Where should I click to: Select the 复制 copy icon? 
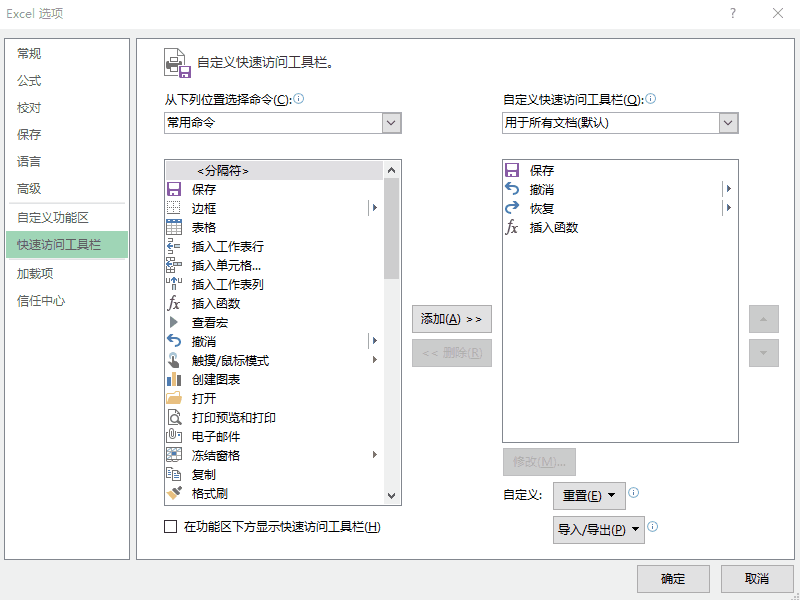pos(174,474)
